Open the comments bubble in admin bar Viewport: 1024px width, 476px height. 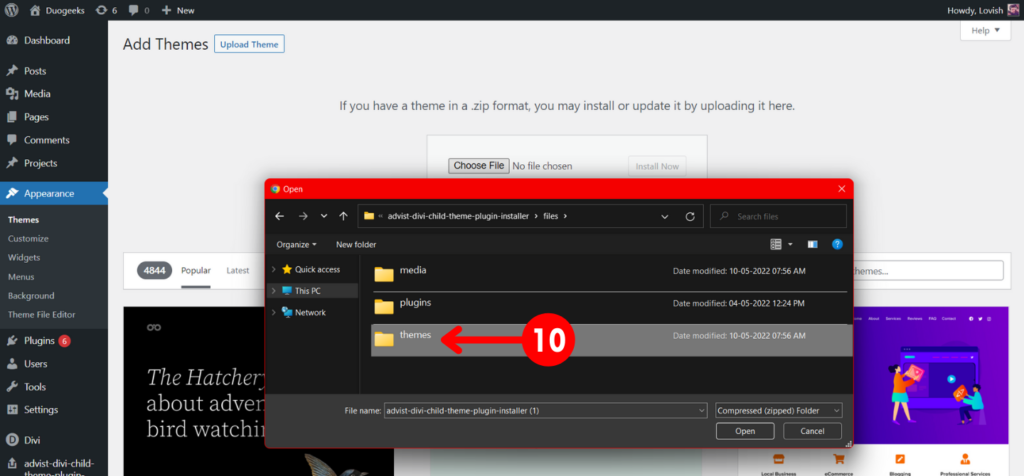point(138,10)
